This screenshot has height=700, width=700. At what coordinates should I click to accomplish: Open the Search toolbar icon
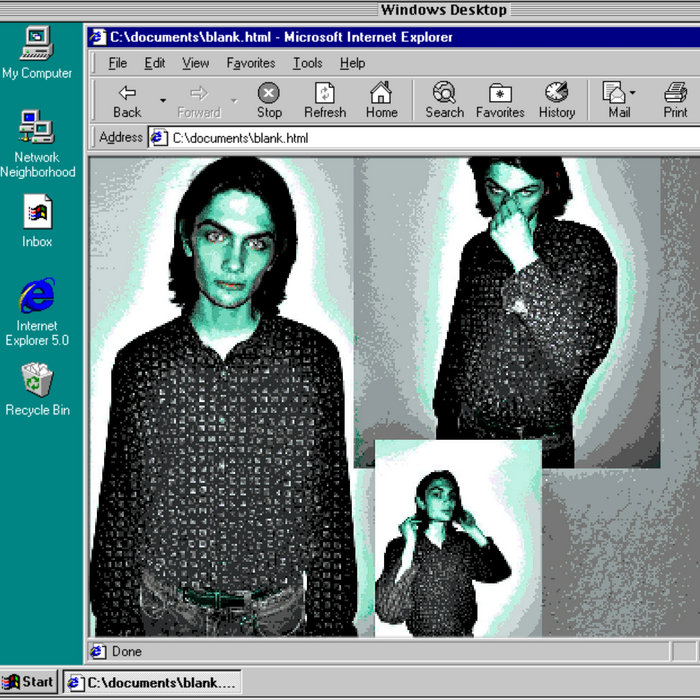(444, 93)
